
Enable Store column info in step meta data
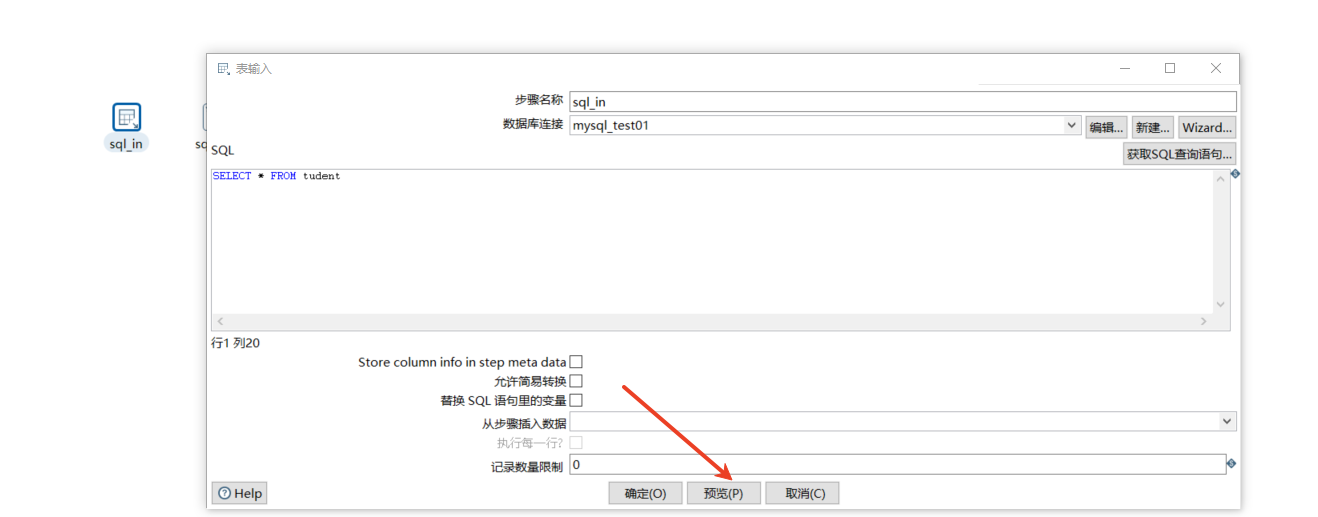coord(576,362)
